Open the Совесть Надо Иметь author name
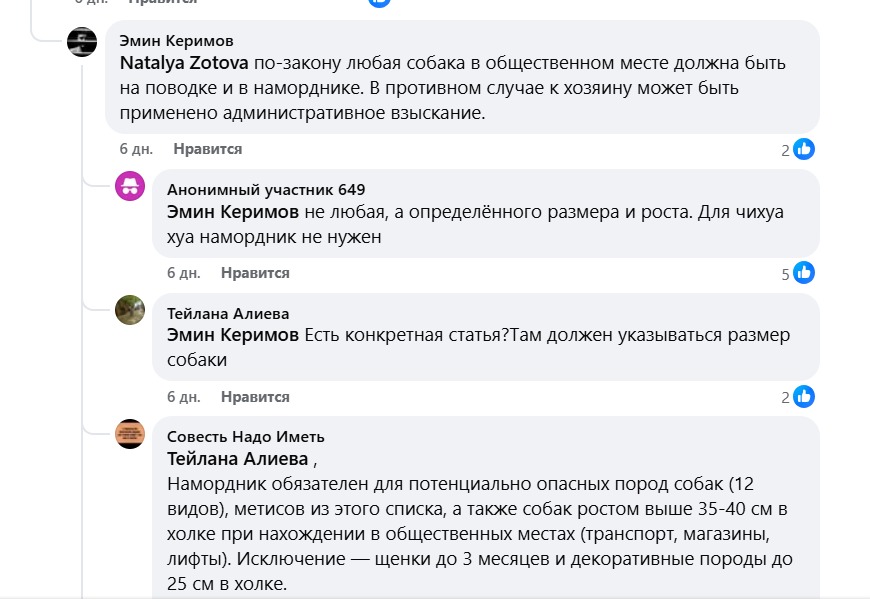 click(x=245, y=436)
